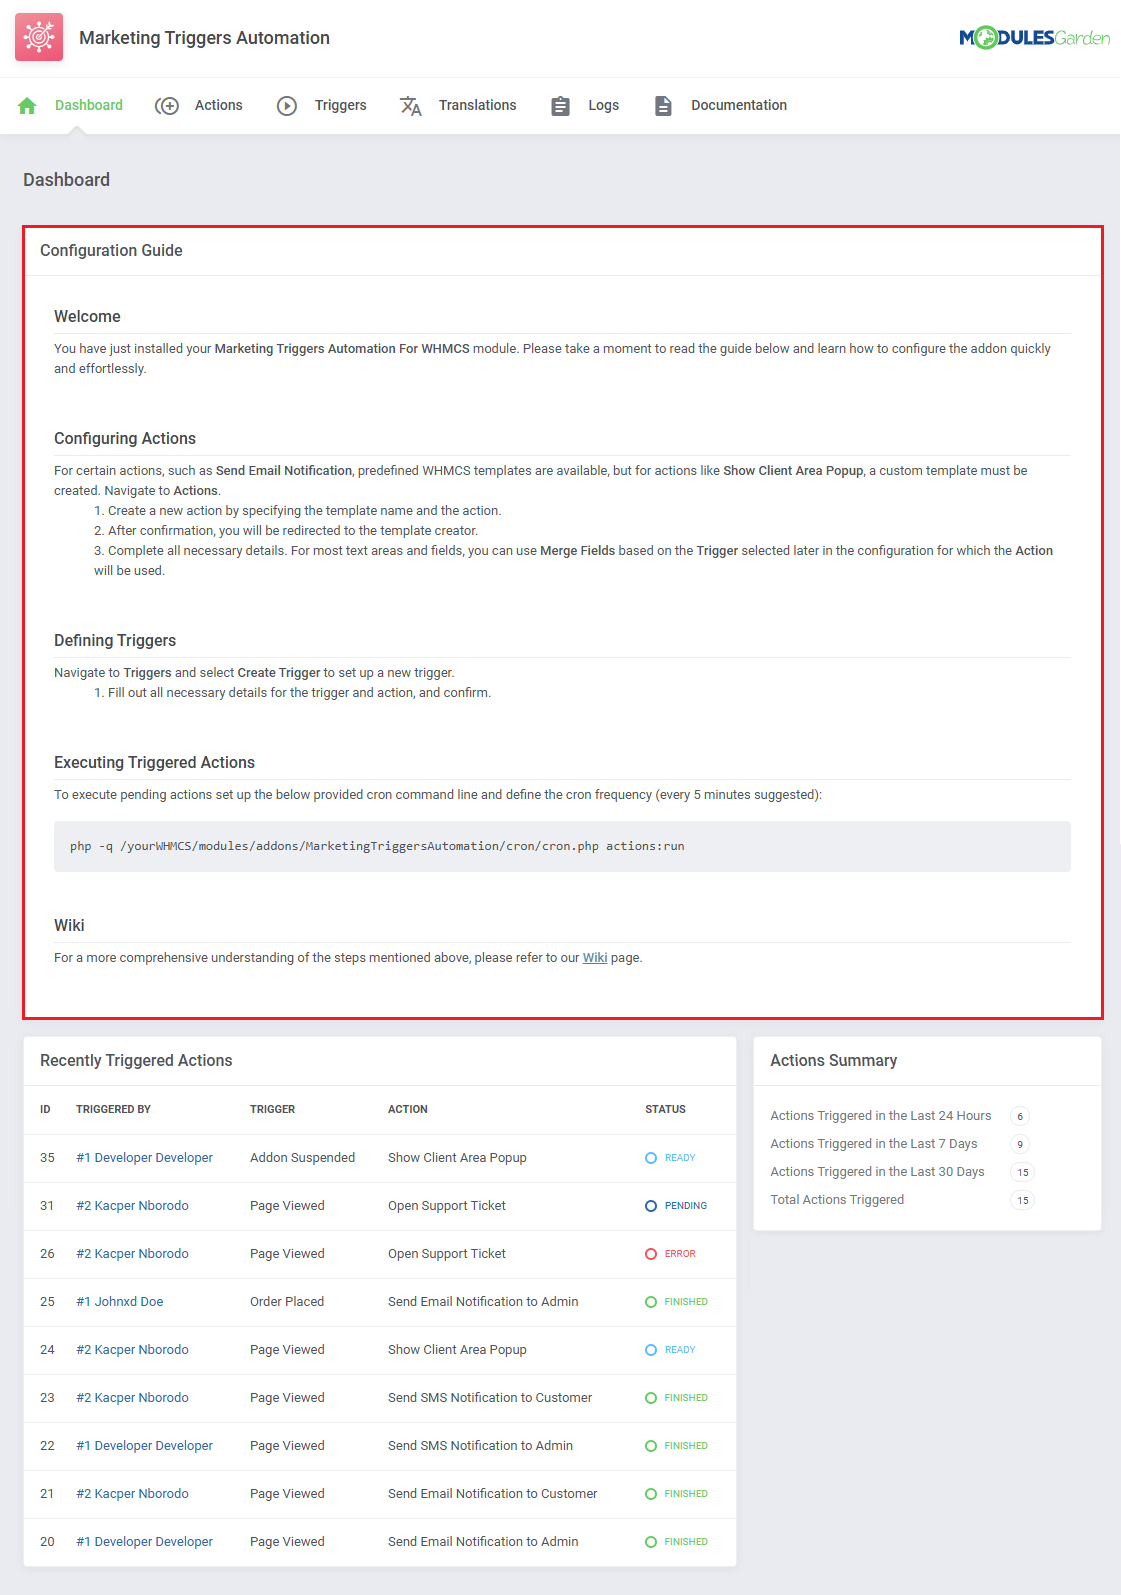Click the Dashboard home icon
This screenshot has width=1121, height=1595.
[x=27, y=105]
